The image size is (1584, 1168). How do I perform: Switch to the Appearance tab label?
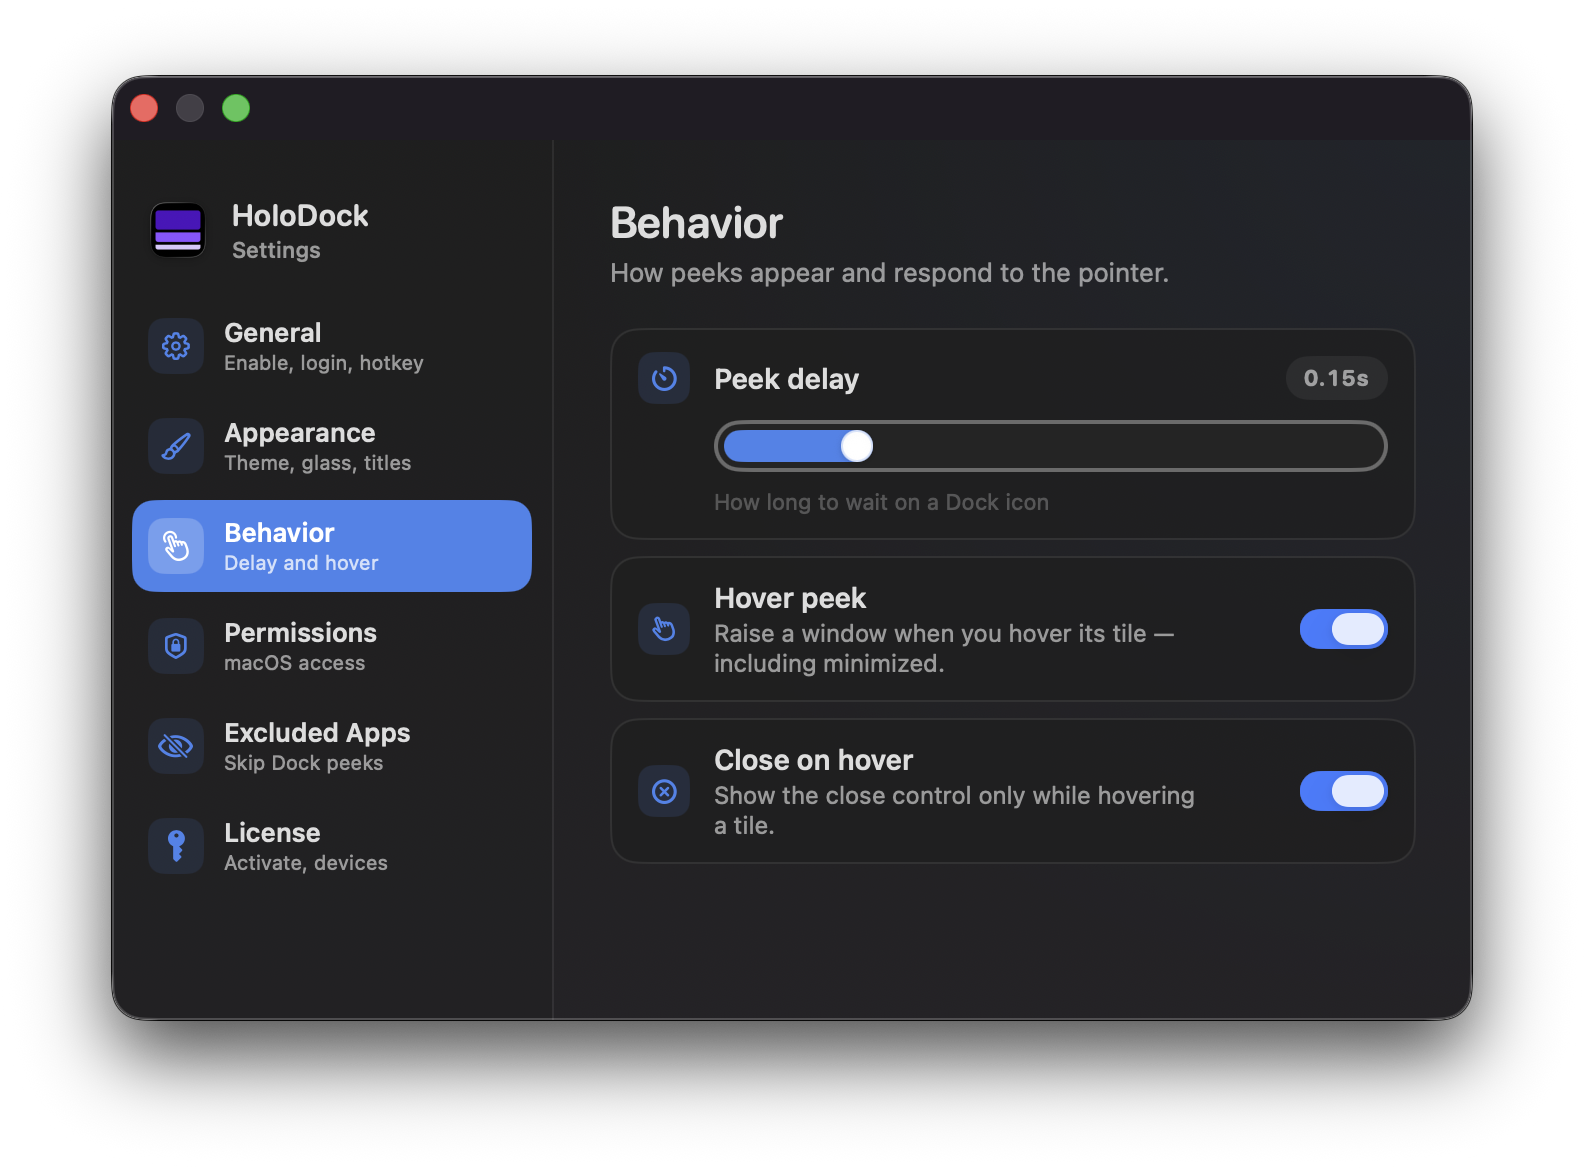[299, 433]
